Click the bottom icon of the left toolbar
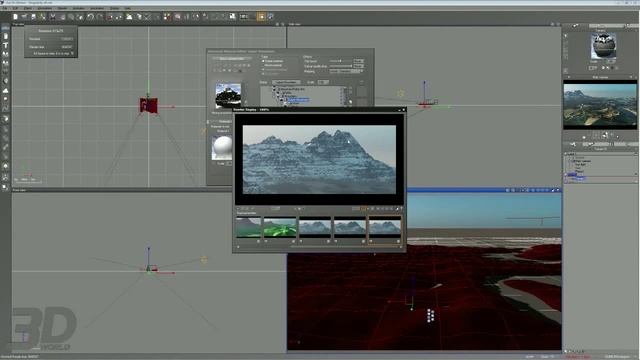 [x=5, y=187]
